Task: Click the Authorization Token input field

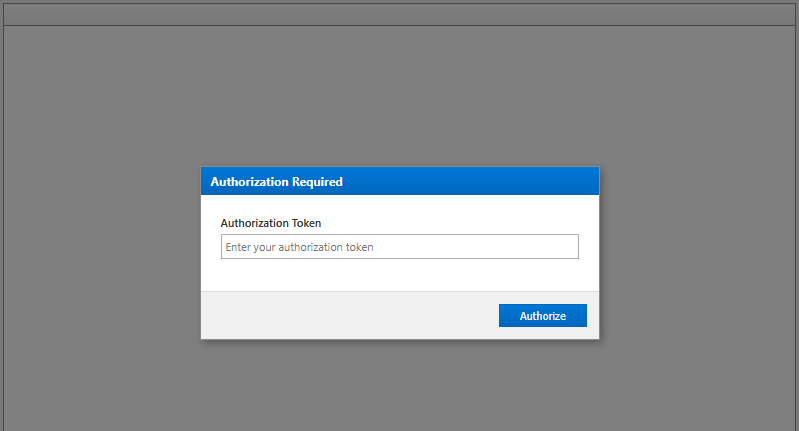Action: pos(400,247)
